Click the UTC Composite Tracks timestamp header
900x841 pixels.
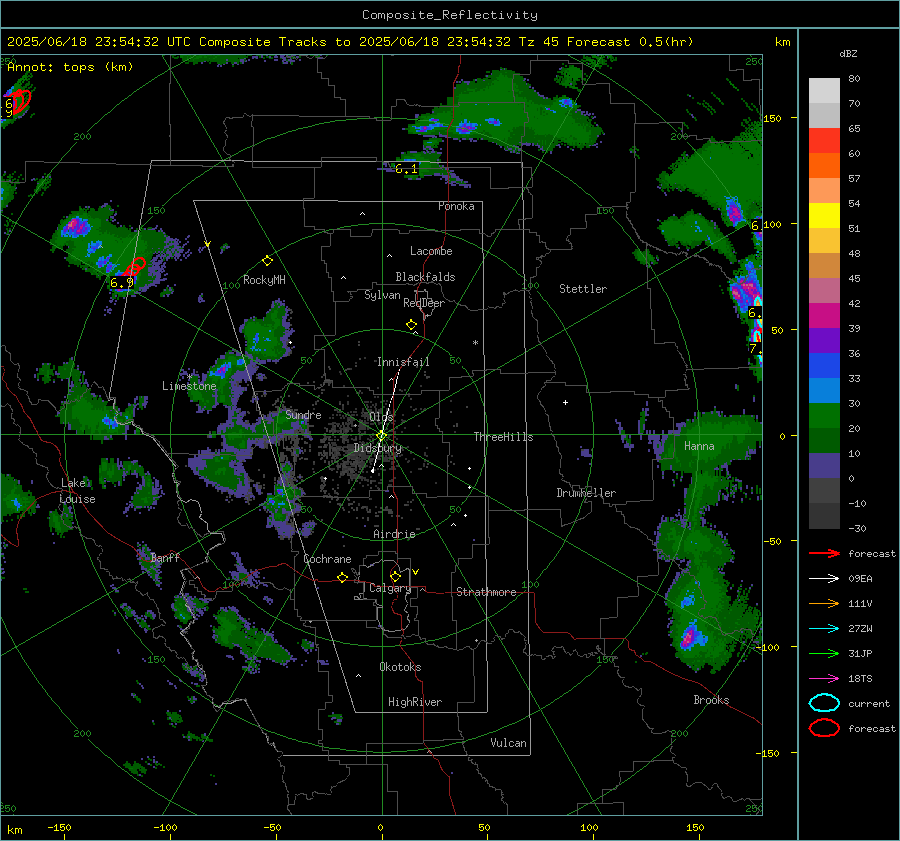(x=350, y=42)
